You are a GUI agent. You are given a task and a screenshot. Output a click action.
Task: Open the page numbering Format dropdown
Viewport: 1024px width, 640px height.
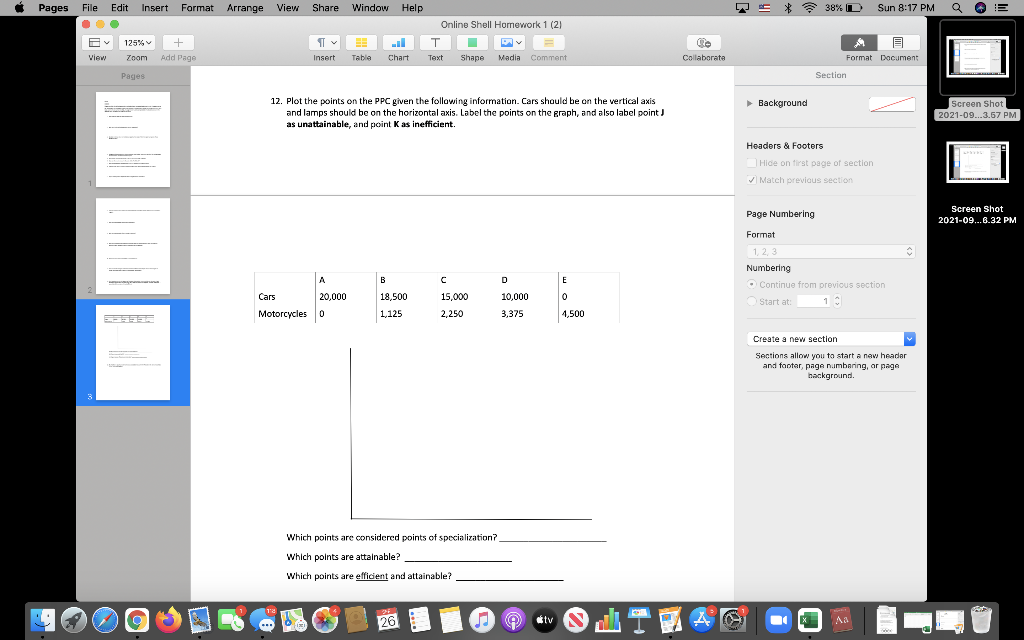(x=831, y=251)
